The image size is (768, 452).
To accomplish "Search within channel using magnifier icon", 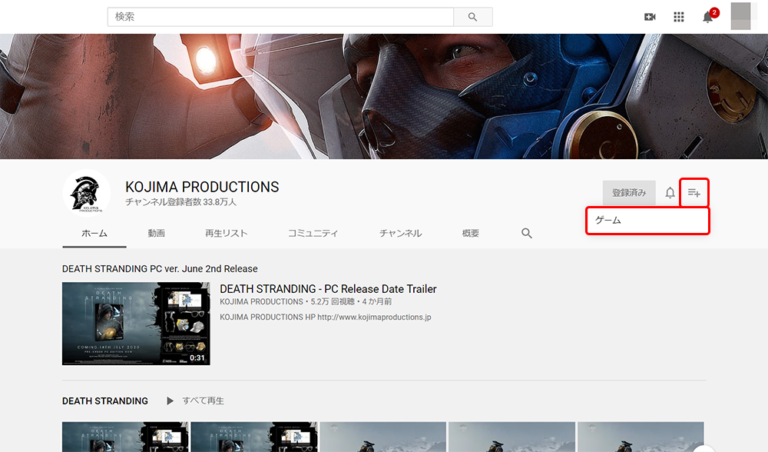I will click(x=527, y=233).
